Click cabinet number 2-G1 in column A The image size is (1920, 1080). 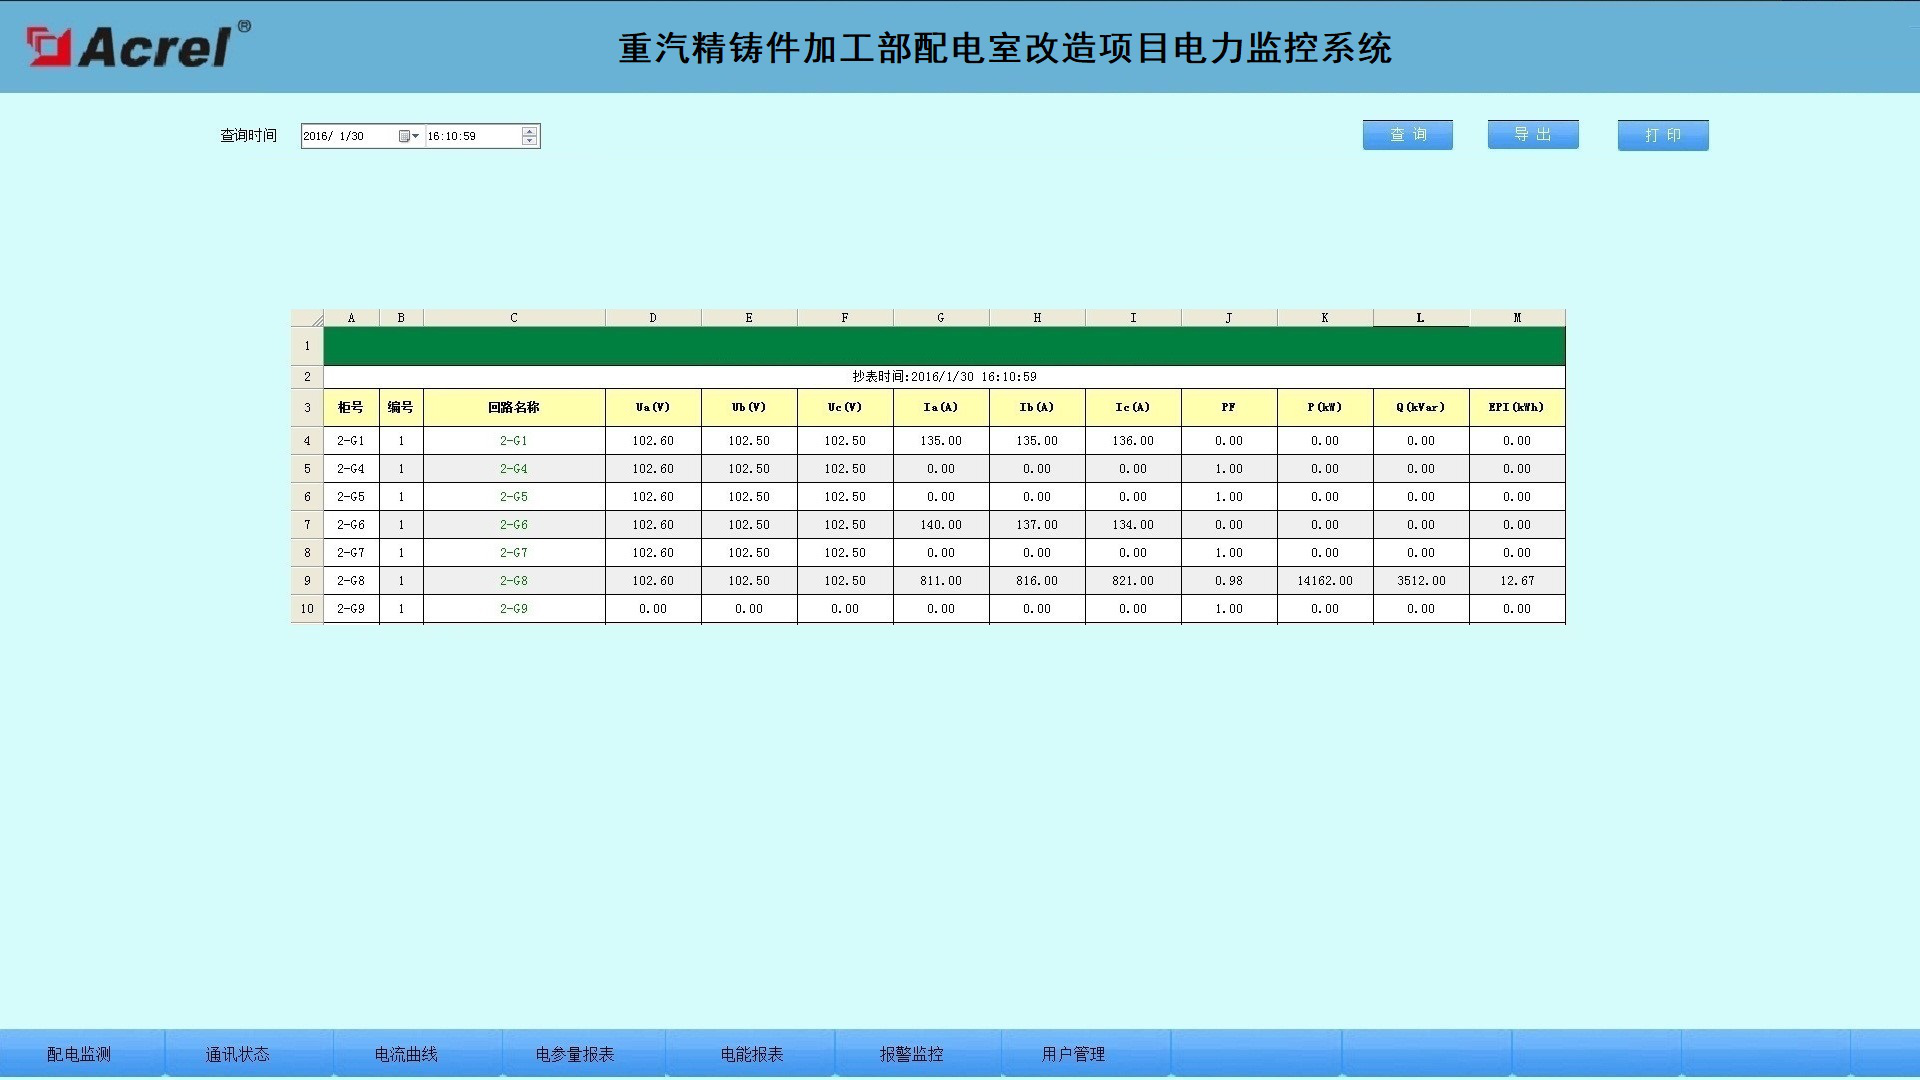click(x=351, y=441)
